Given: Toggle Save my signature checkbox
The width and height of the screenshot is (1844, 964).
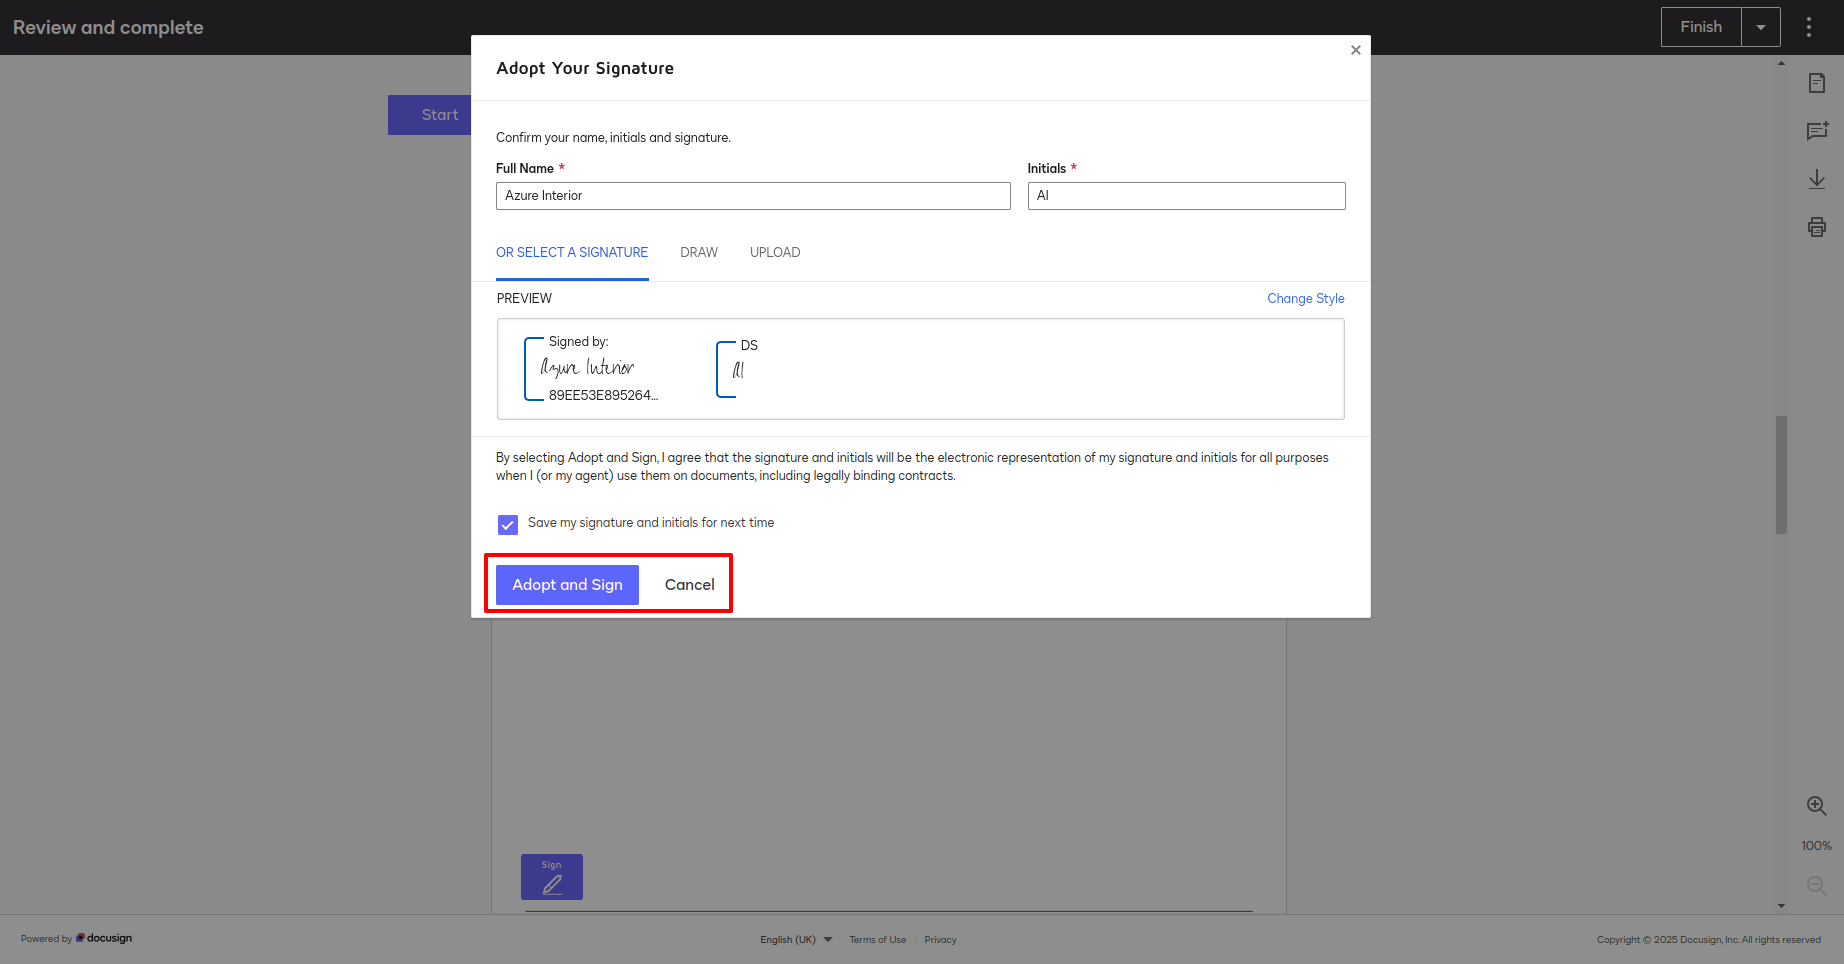Looking at the screenshot, I should [x=508, y=524].
